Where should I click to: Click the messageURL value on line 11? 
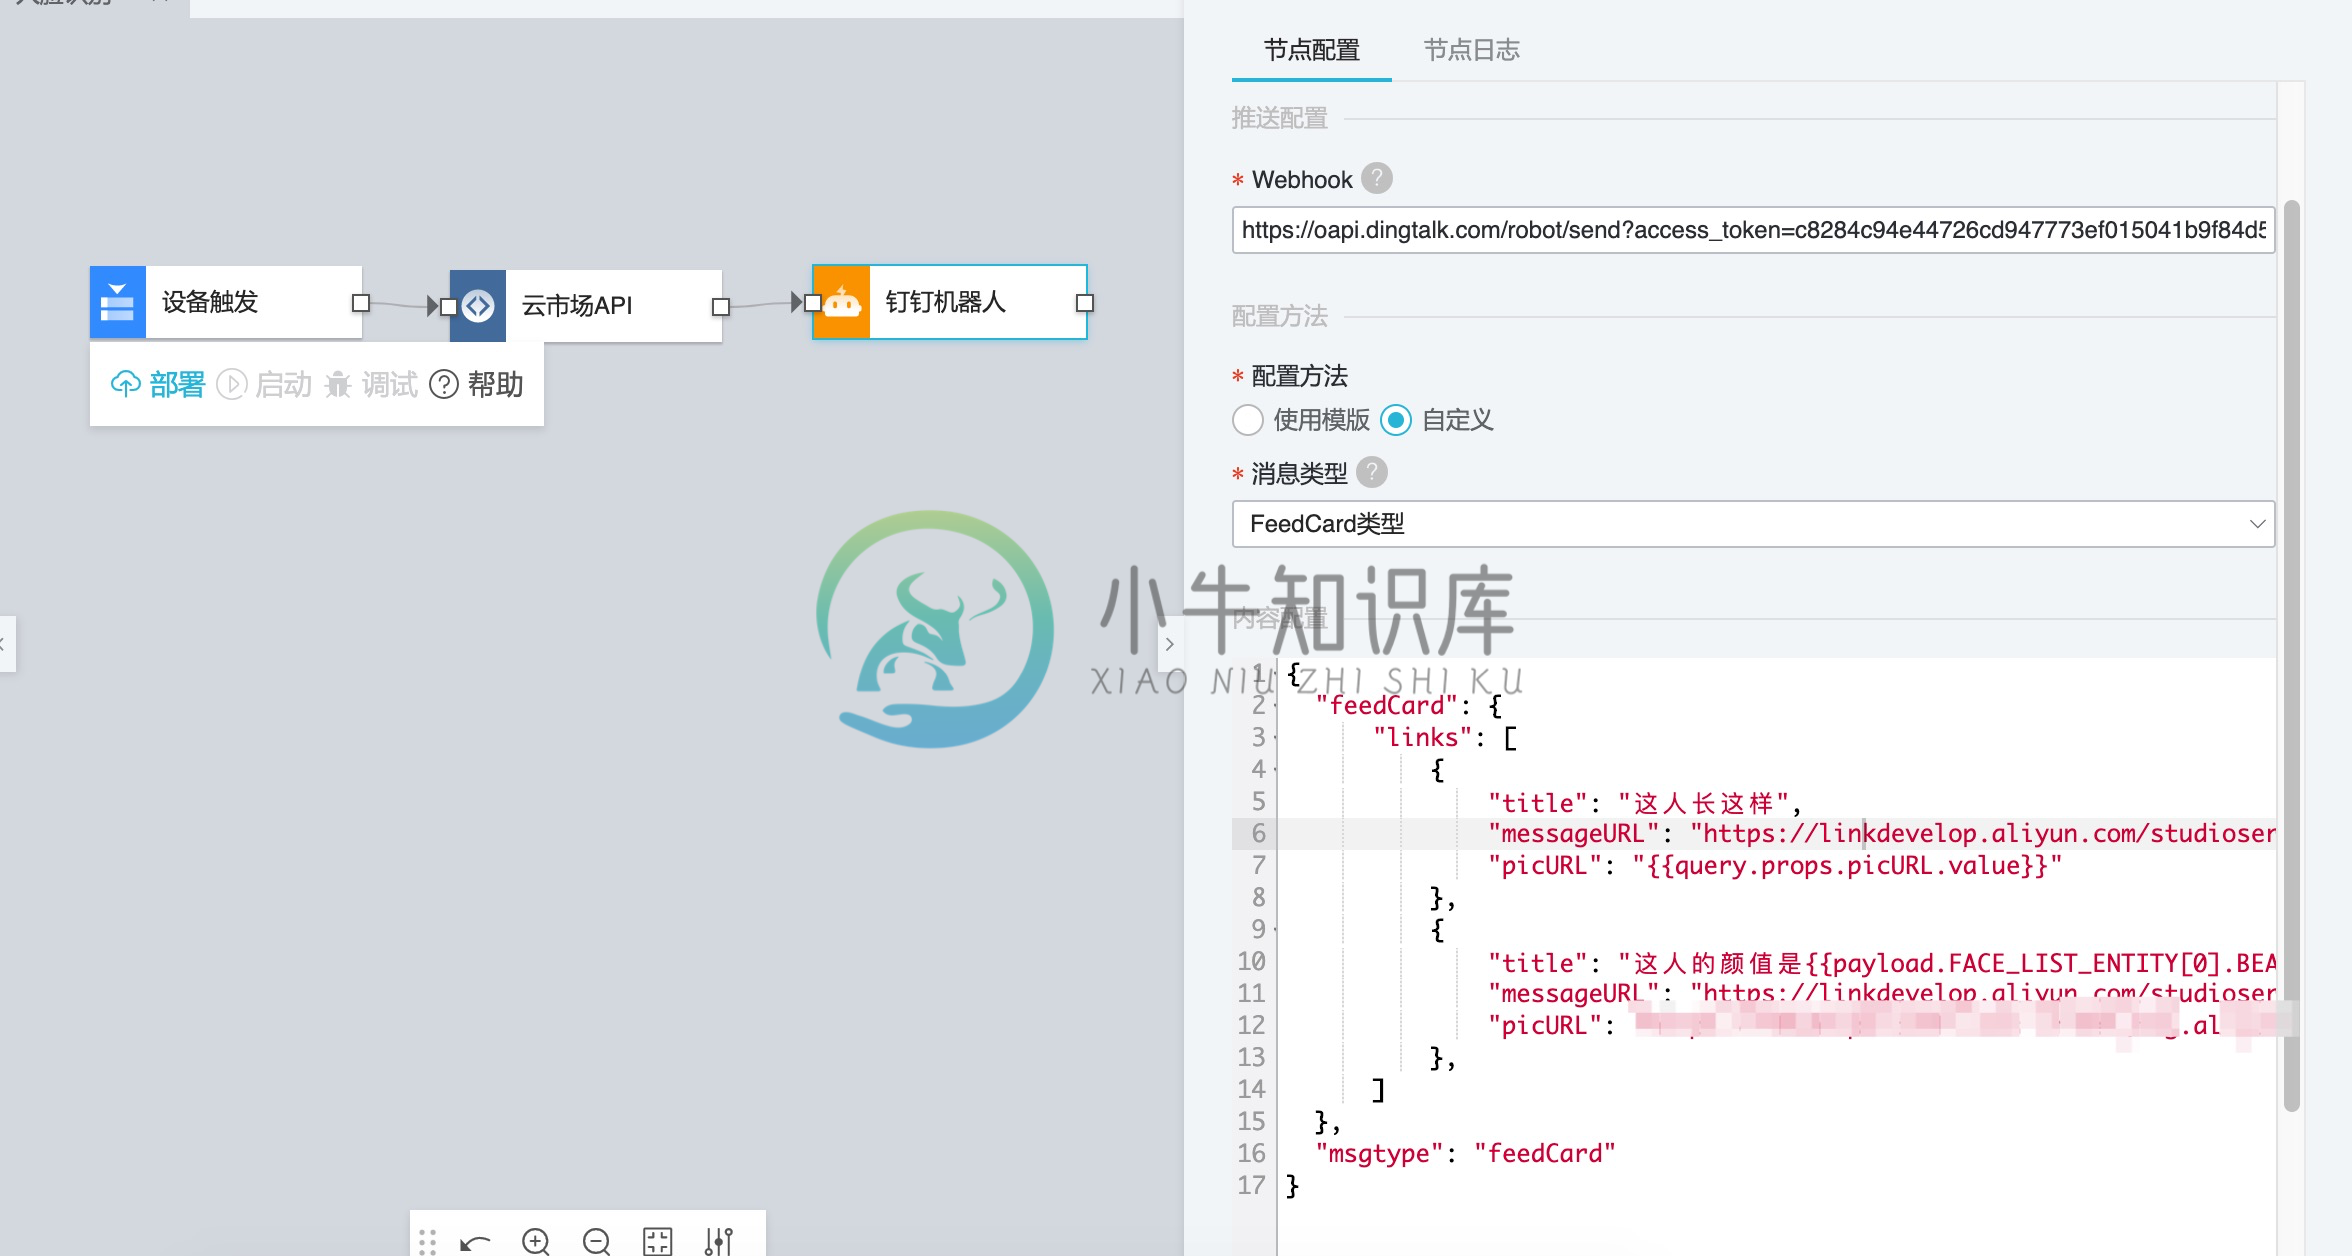pos(1982,994)
